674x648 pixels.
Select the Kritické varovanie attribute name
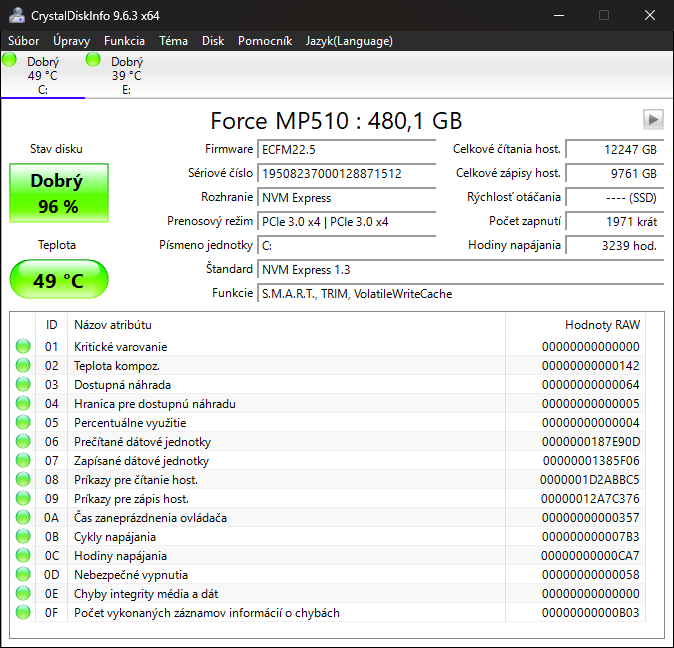pos(120,347)
